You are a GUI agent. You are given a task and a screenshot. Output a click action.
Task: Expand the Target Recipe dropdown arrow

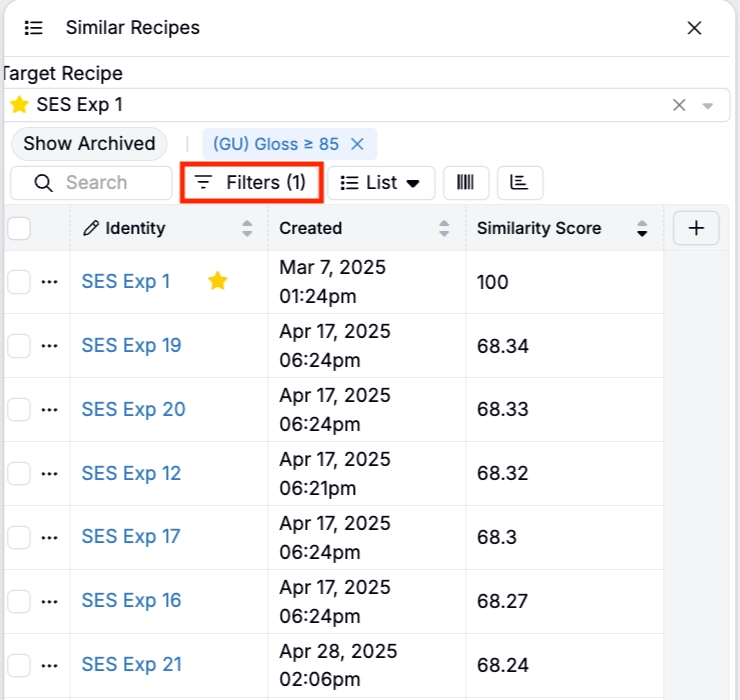708,105
